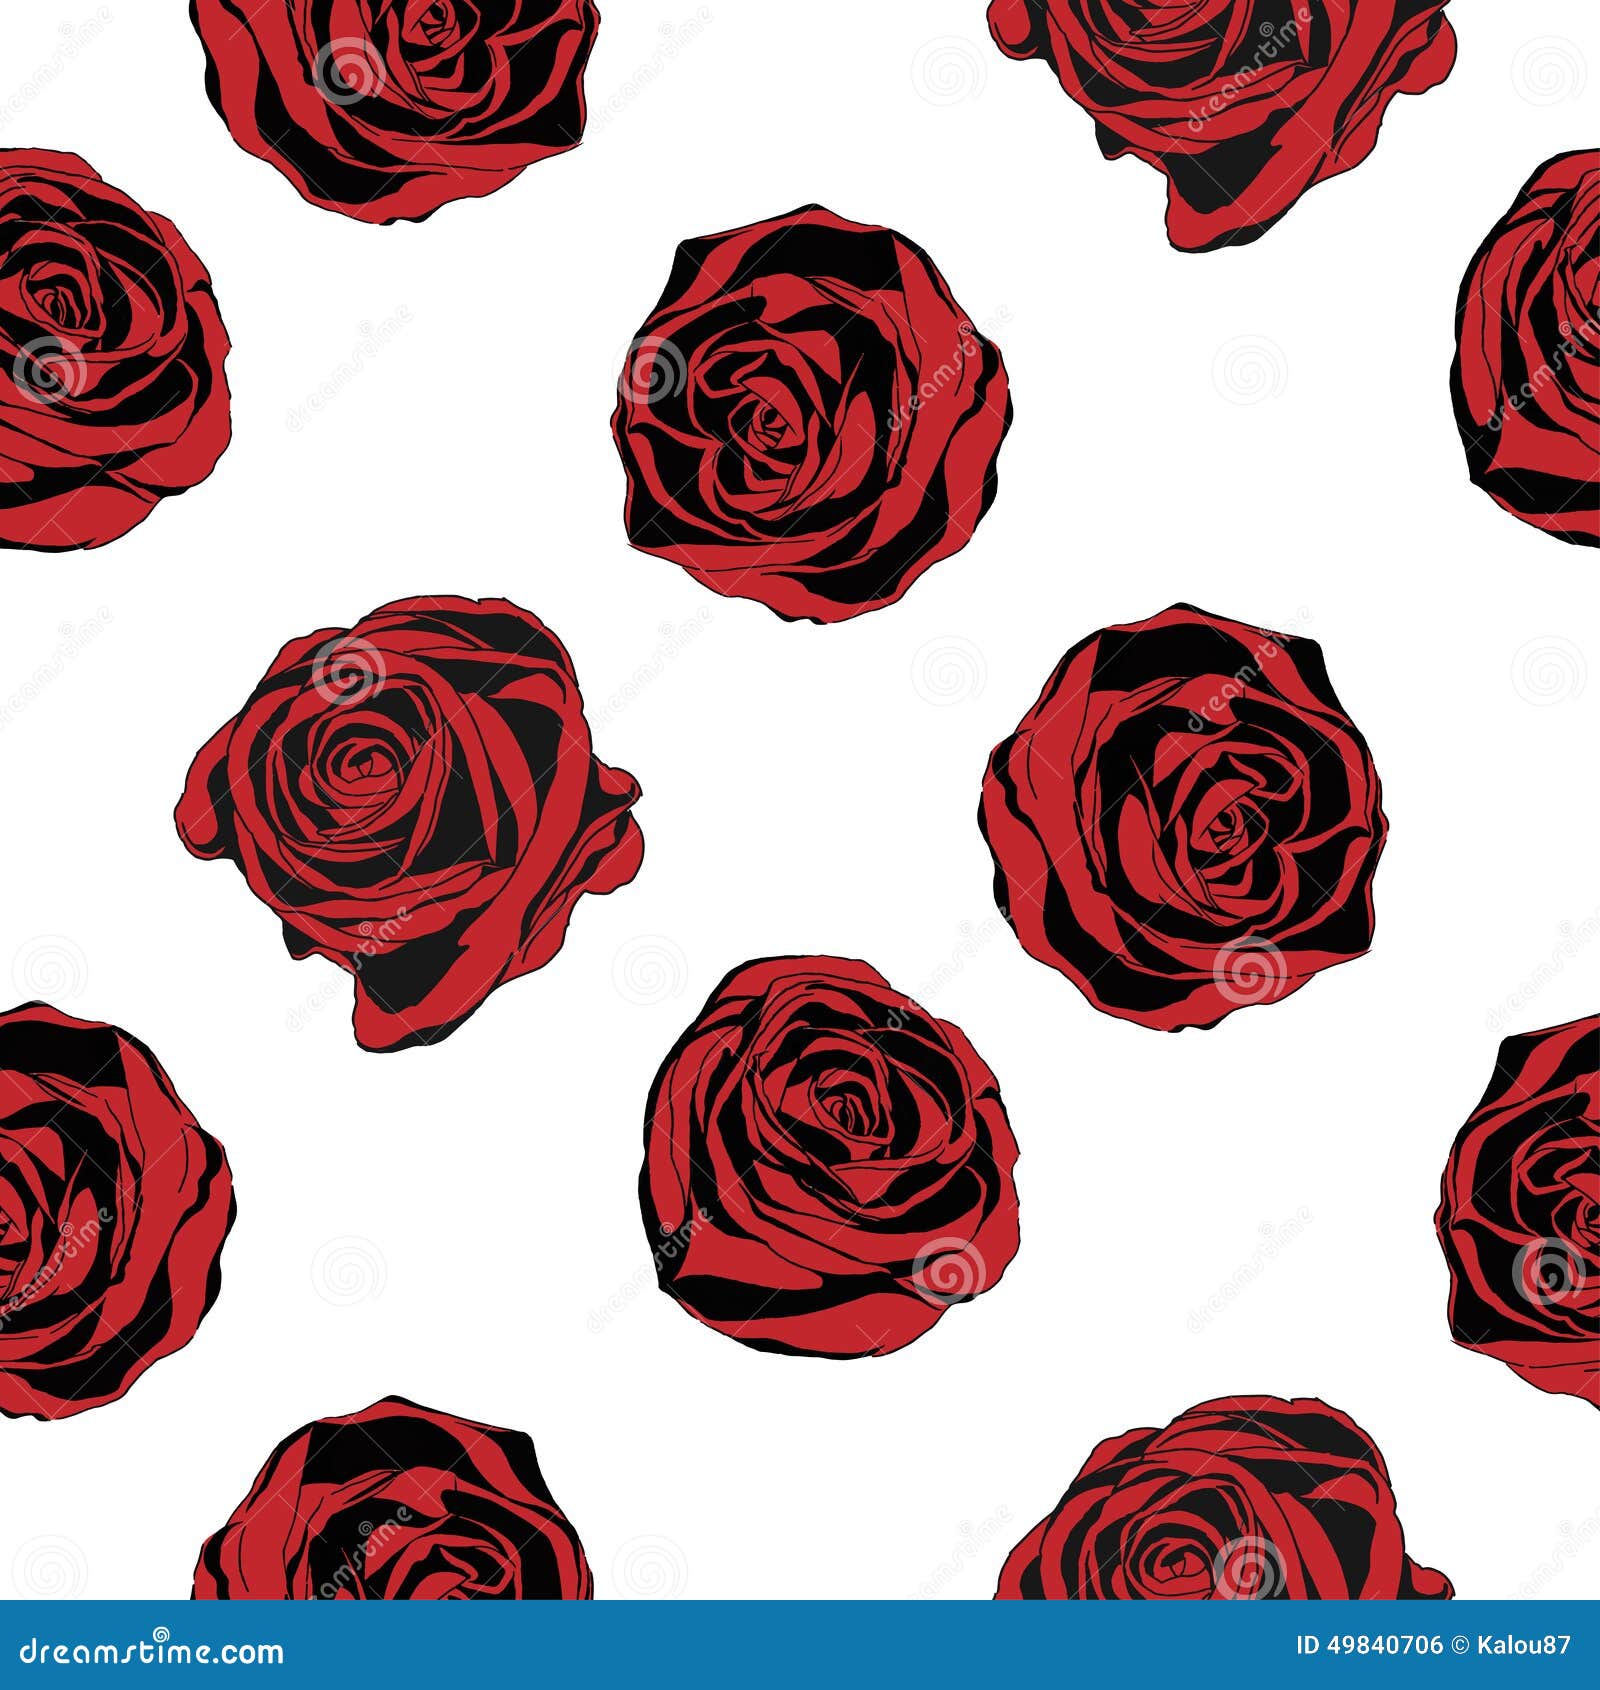Click the dreamstime spiral logo icon

point(162,1634)
